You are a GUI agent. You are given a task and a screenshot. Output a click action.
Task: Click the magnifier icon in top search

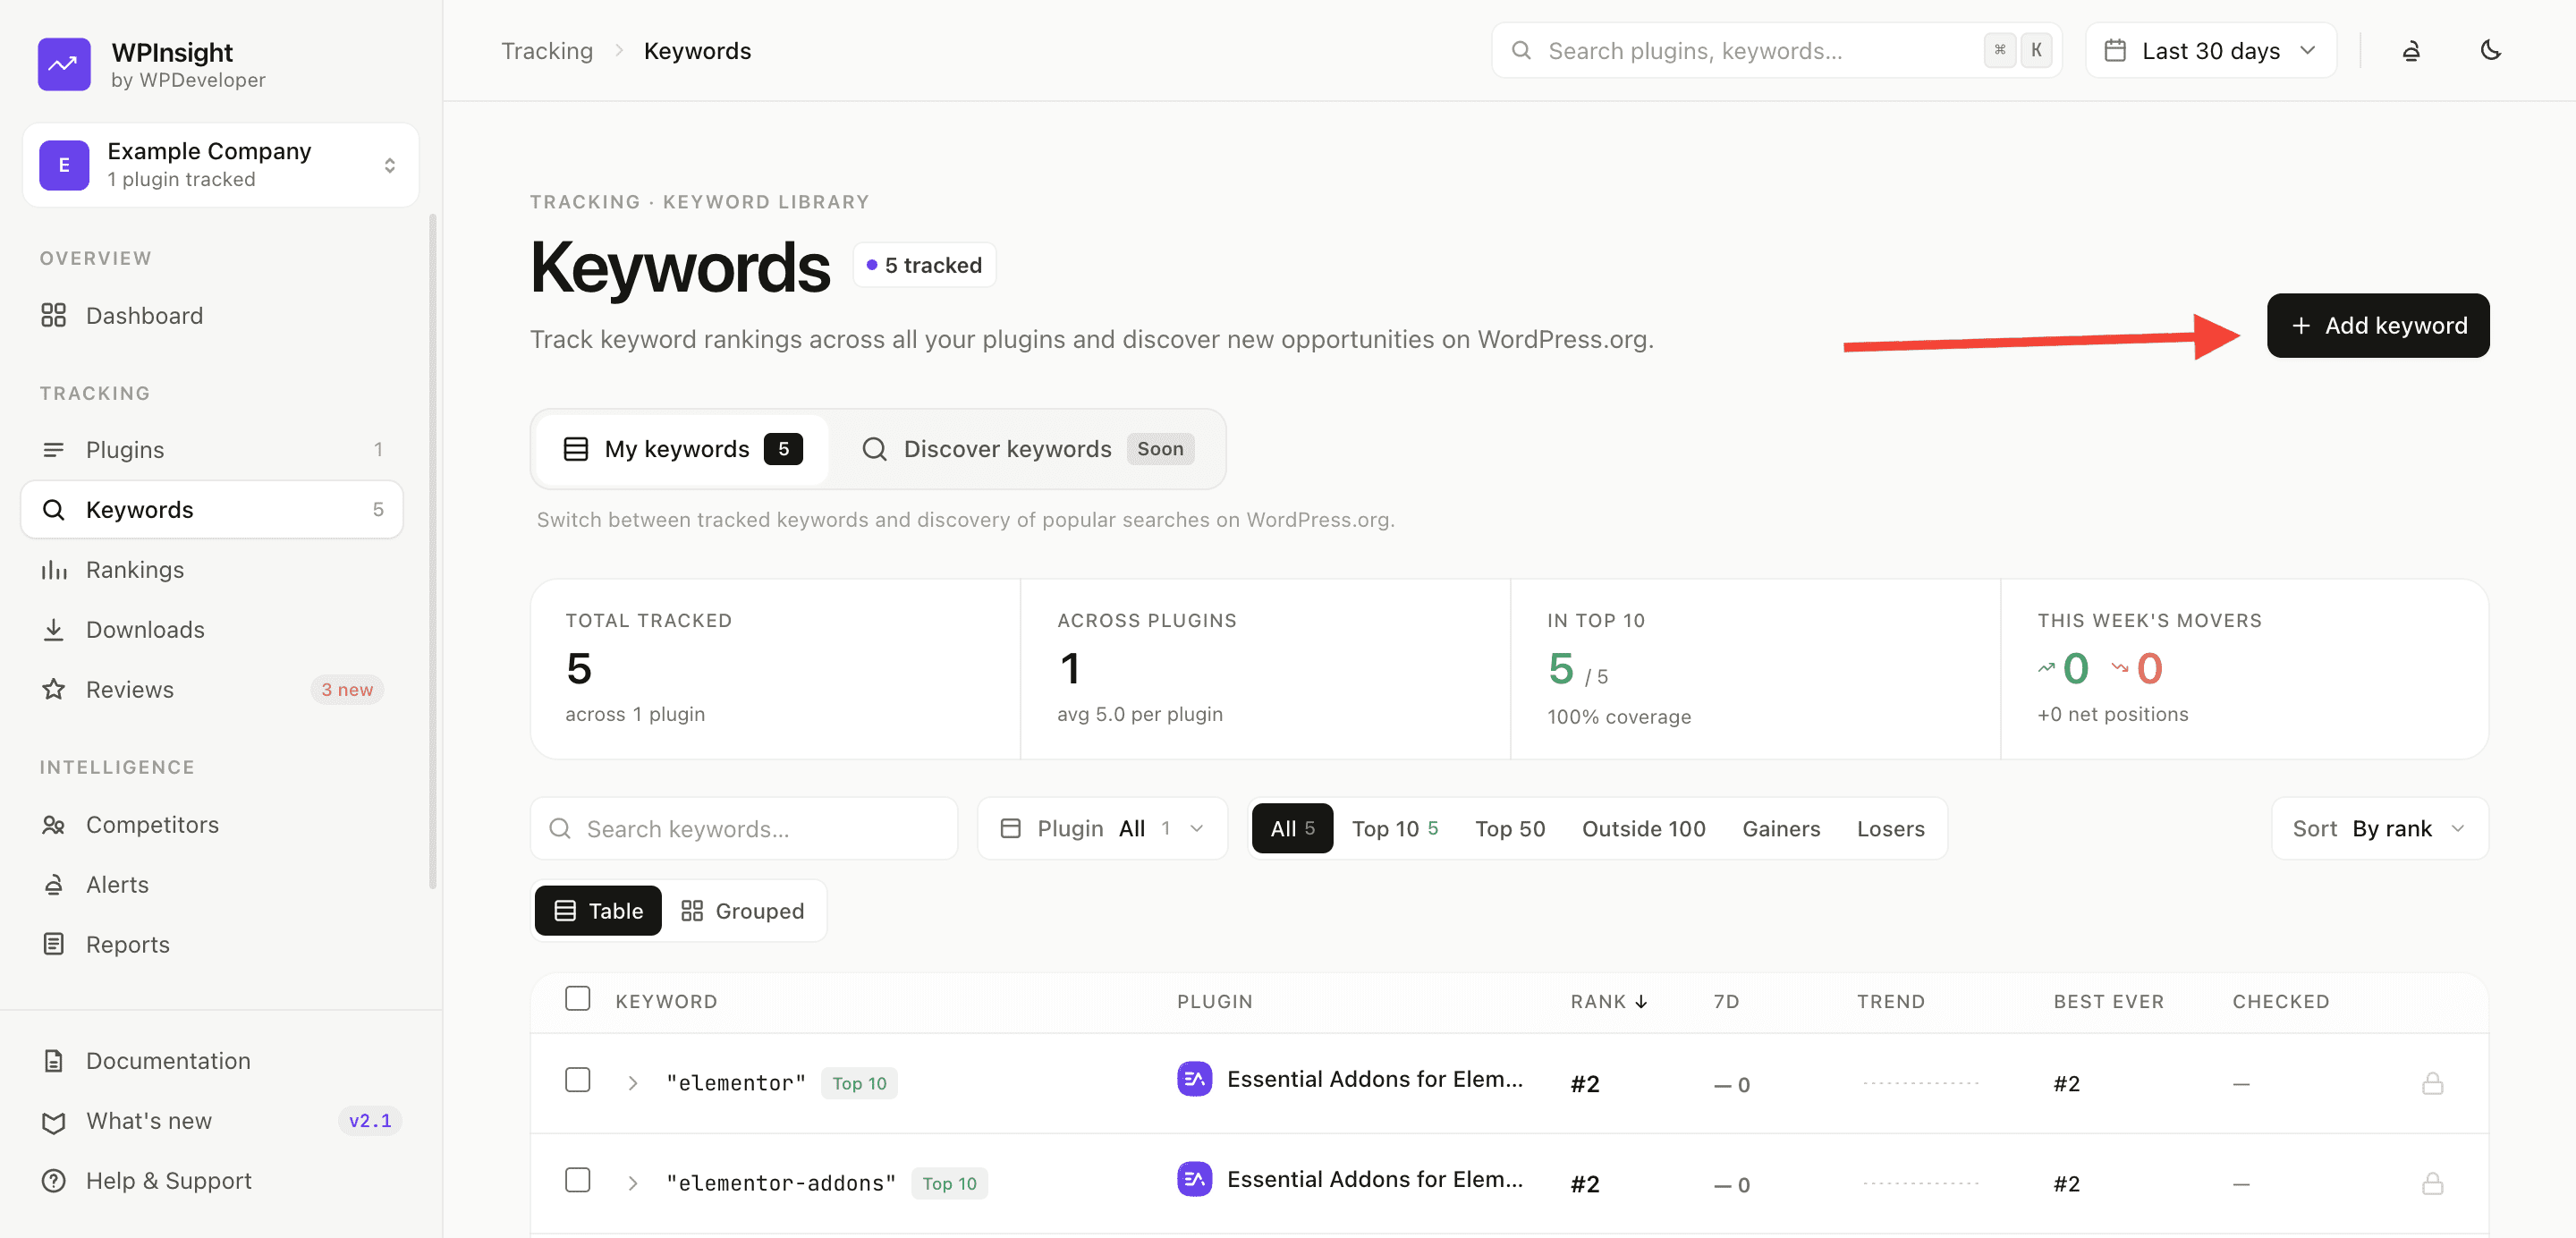1521,51
